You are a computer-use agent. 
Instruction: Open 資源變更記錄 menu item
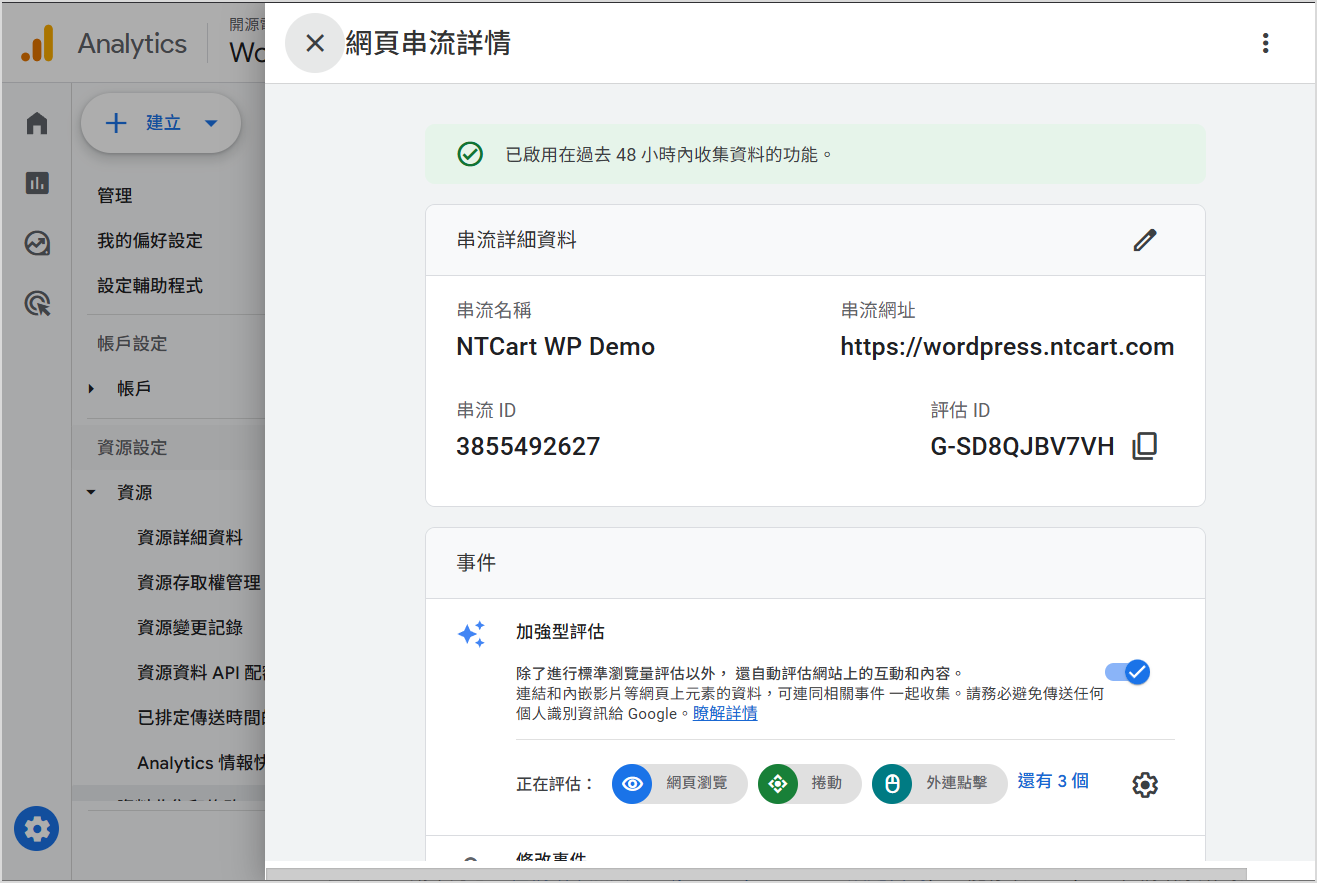pyautogui.click(x=190, y=628)
